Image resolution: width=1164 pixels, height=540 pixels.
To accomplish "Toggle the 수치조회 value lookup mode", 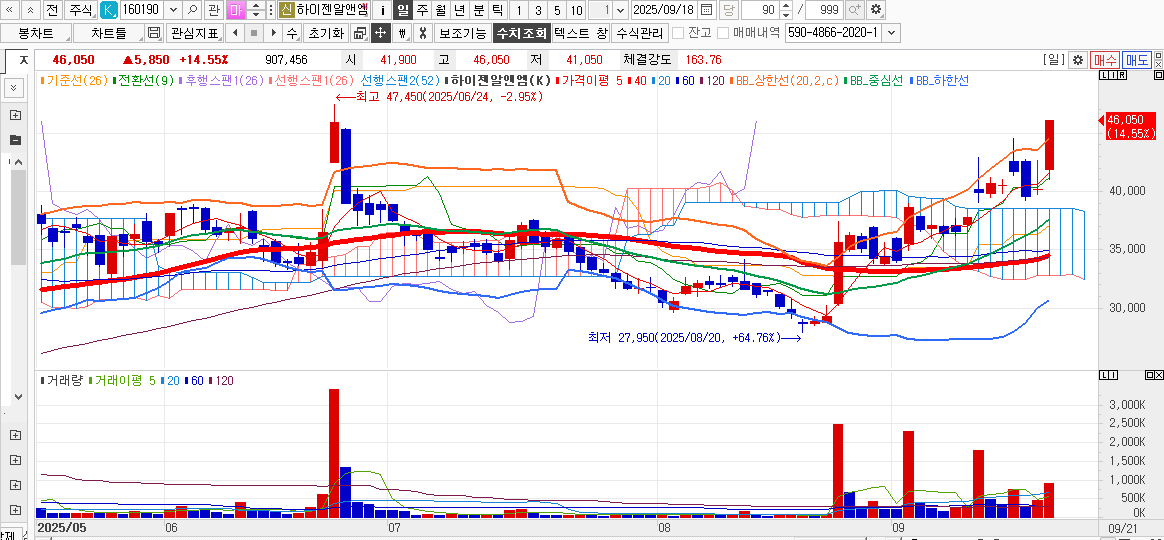I will tap(521, 33).
